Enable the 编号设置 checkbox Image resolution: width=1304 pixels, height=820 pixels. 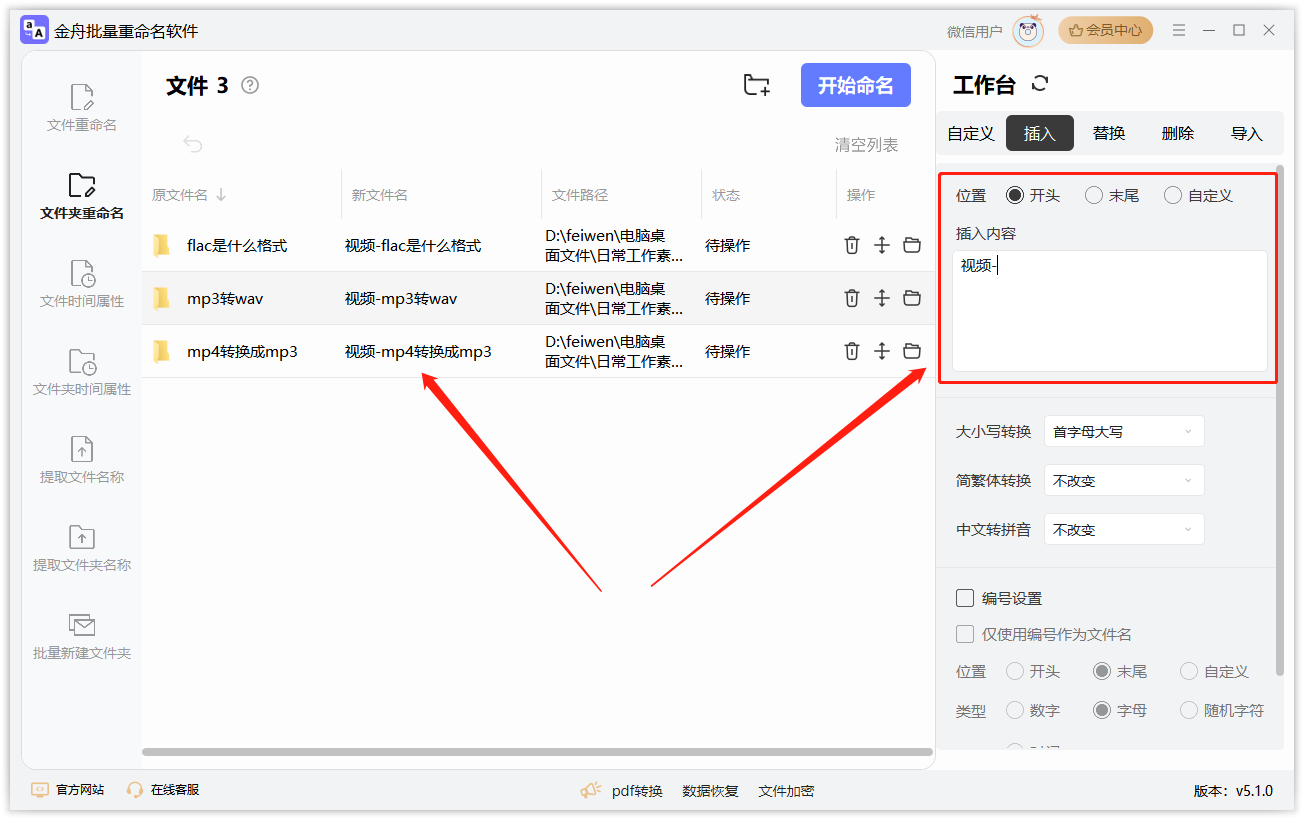(965, 598)
